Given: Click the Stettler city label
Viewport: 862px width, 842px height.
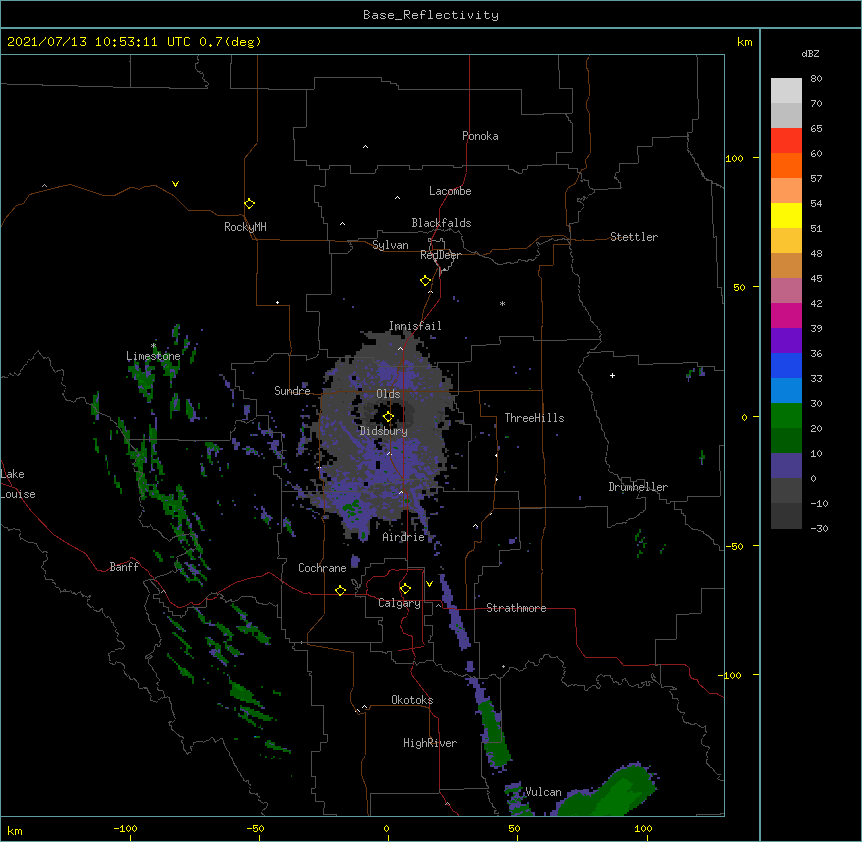Looking at the screenshot, I should (634, 237).
